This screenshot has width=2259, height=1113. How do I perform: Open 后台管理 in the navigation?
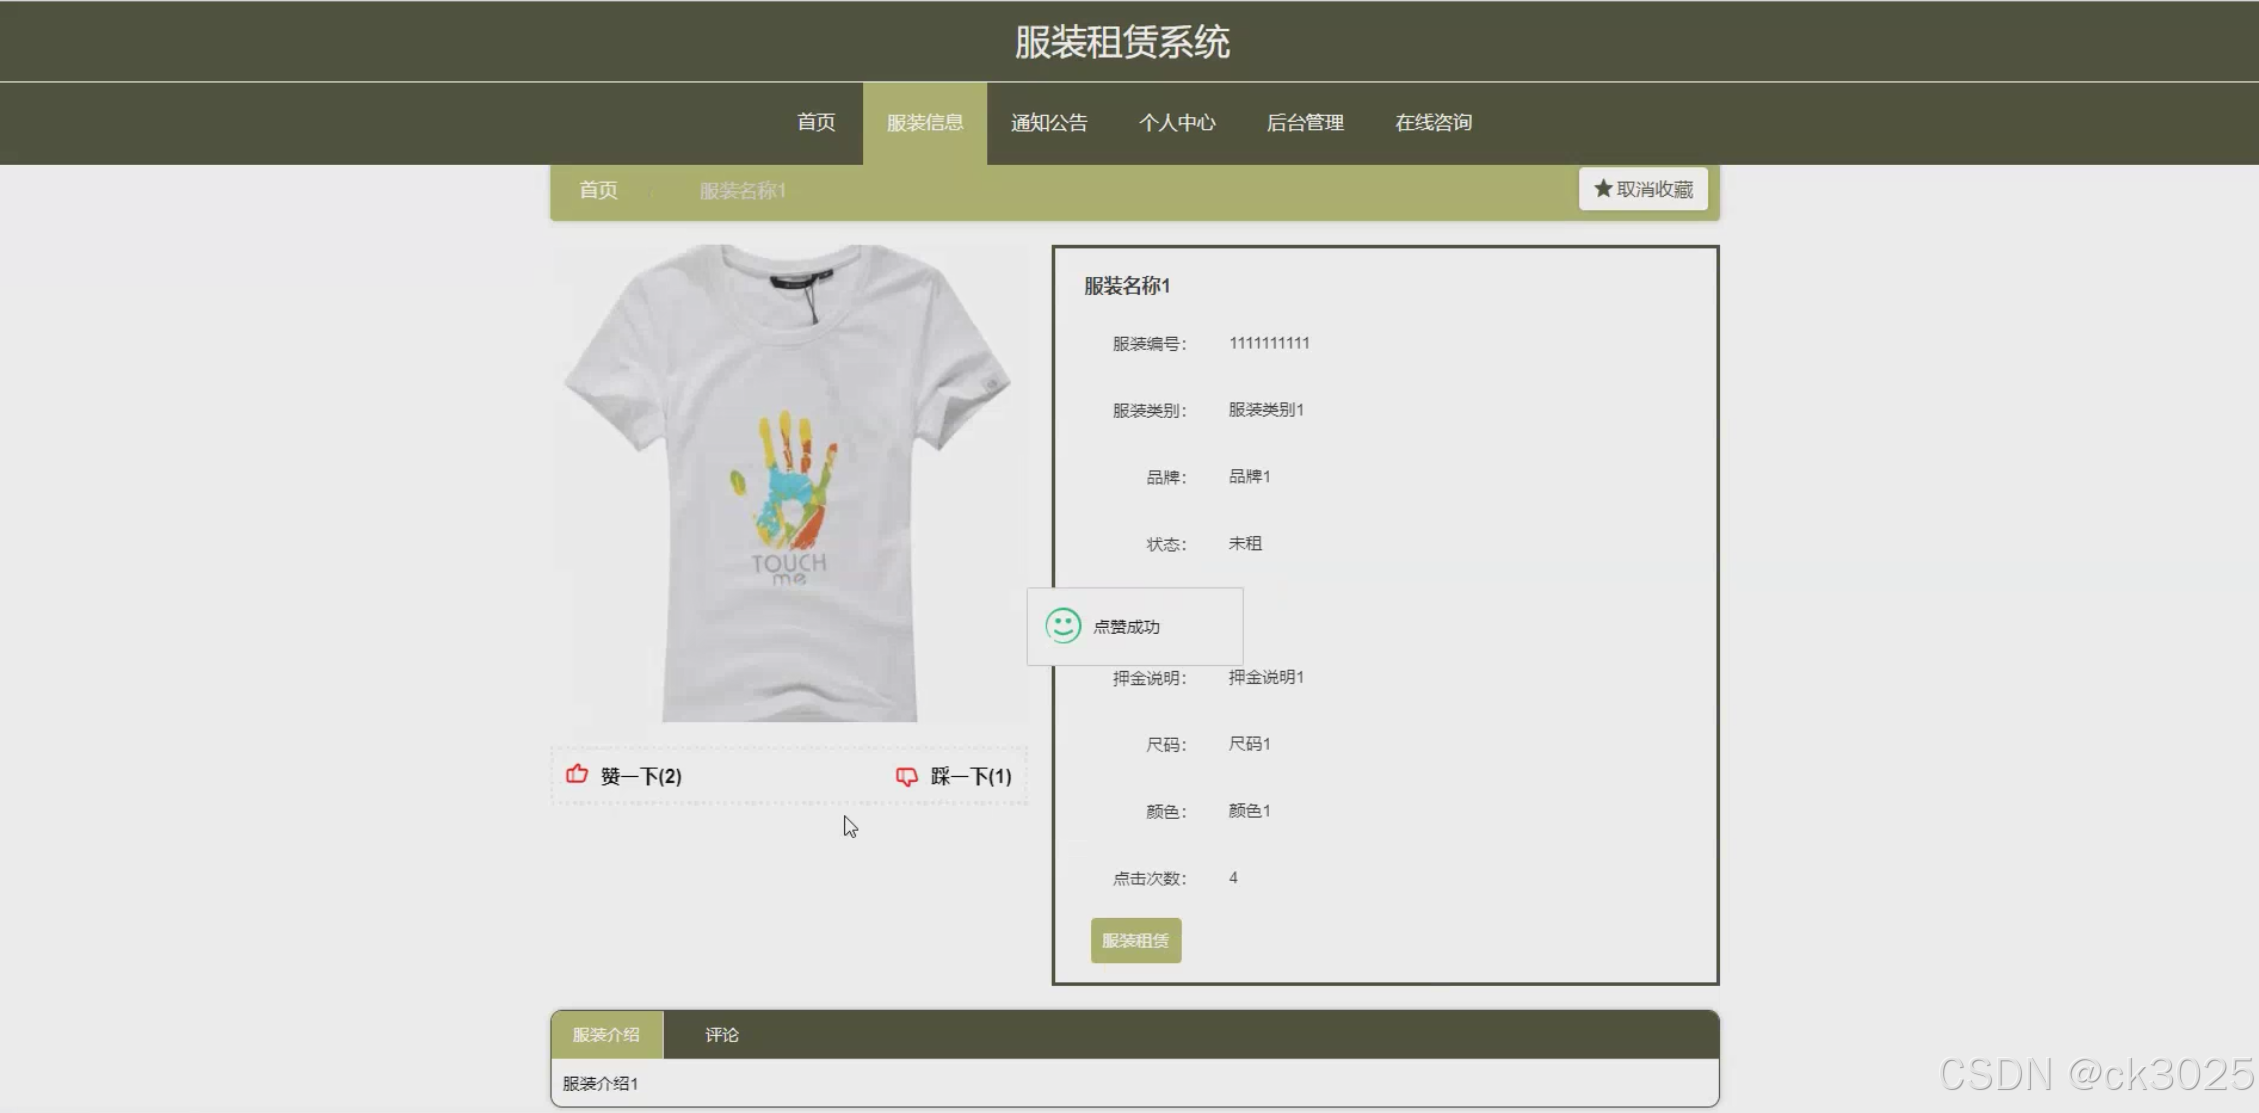[x=1304, y=122]
